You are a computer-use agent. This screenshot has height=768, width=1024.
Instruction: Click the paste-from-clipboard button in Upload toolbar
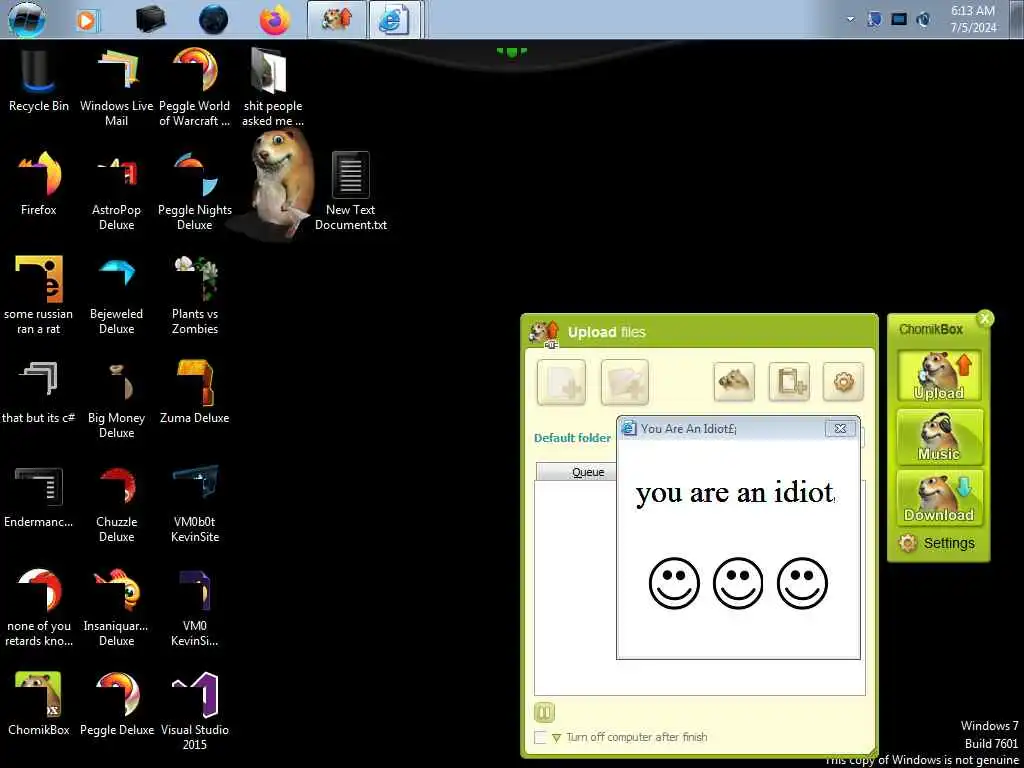(x=789, y=381)
